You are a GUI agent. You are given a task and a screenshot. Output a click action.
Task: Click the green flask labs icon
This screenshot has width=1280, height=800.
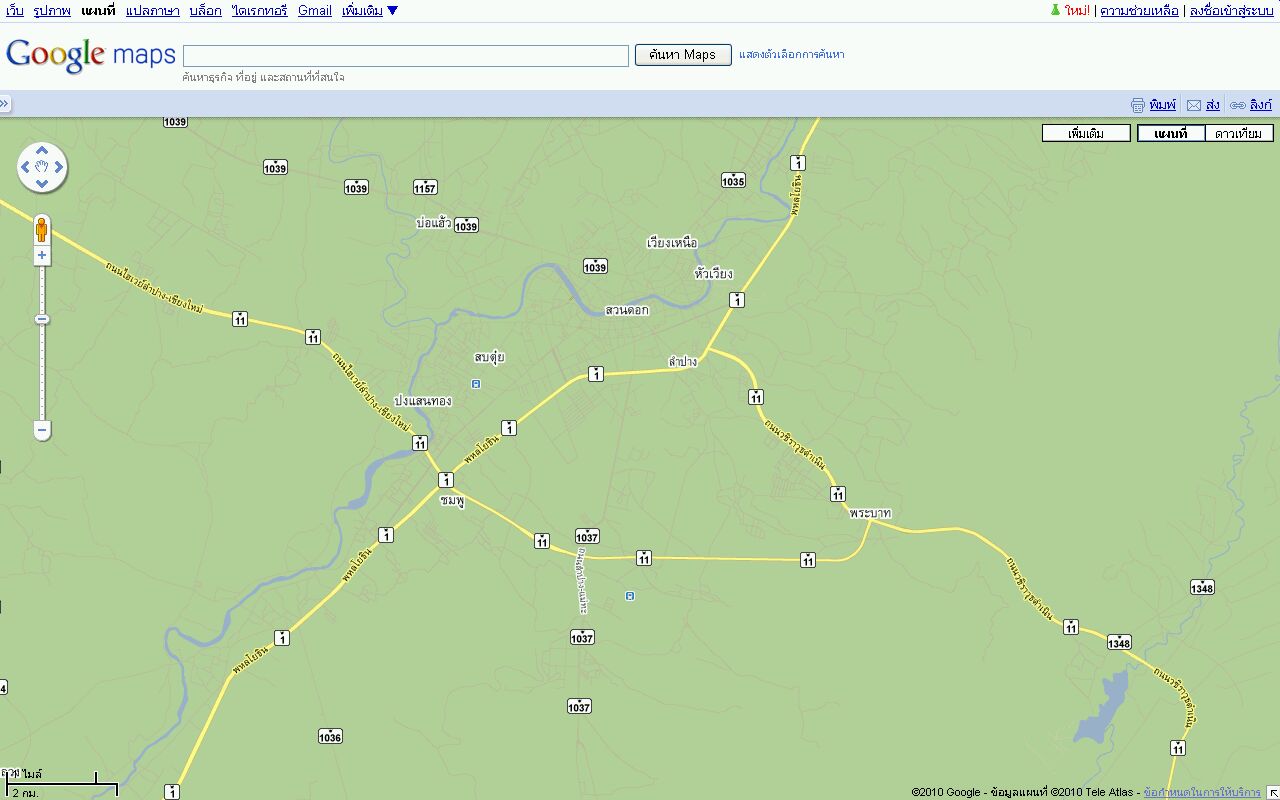click(x=1054, y=11)
